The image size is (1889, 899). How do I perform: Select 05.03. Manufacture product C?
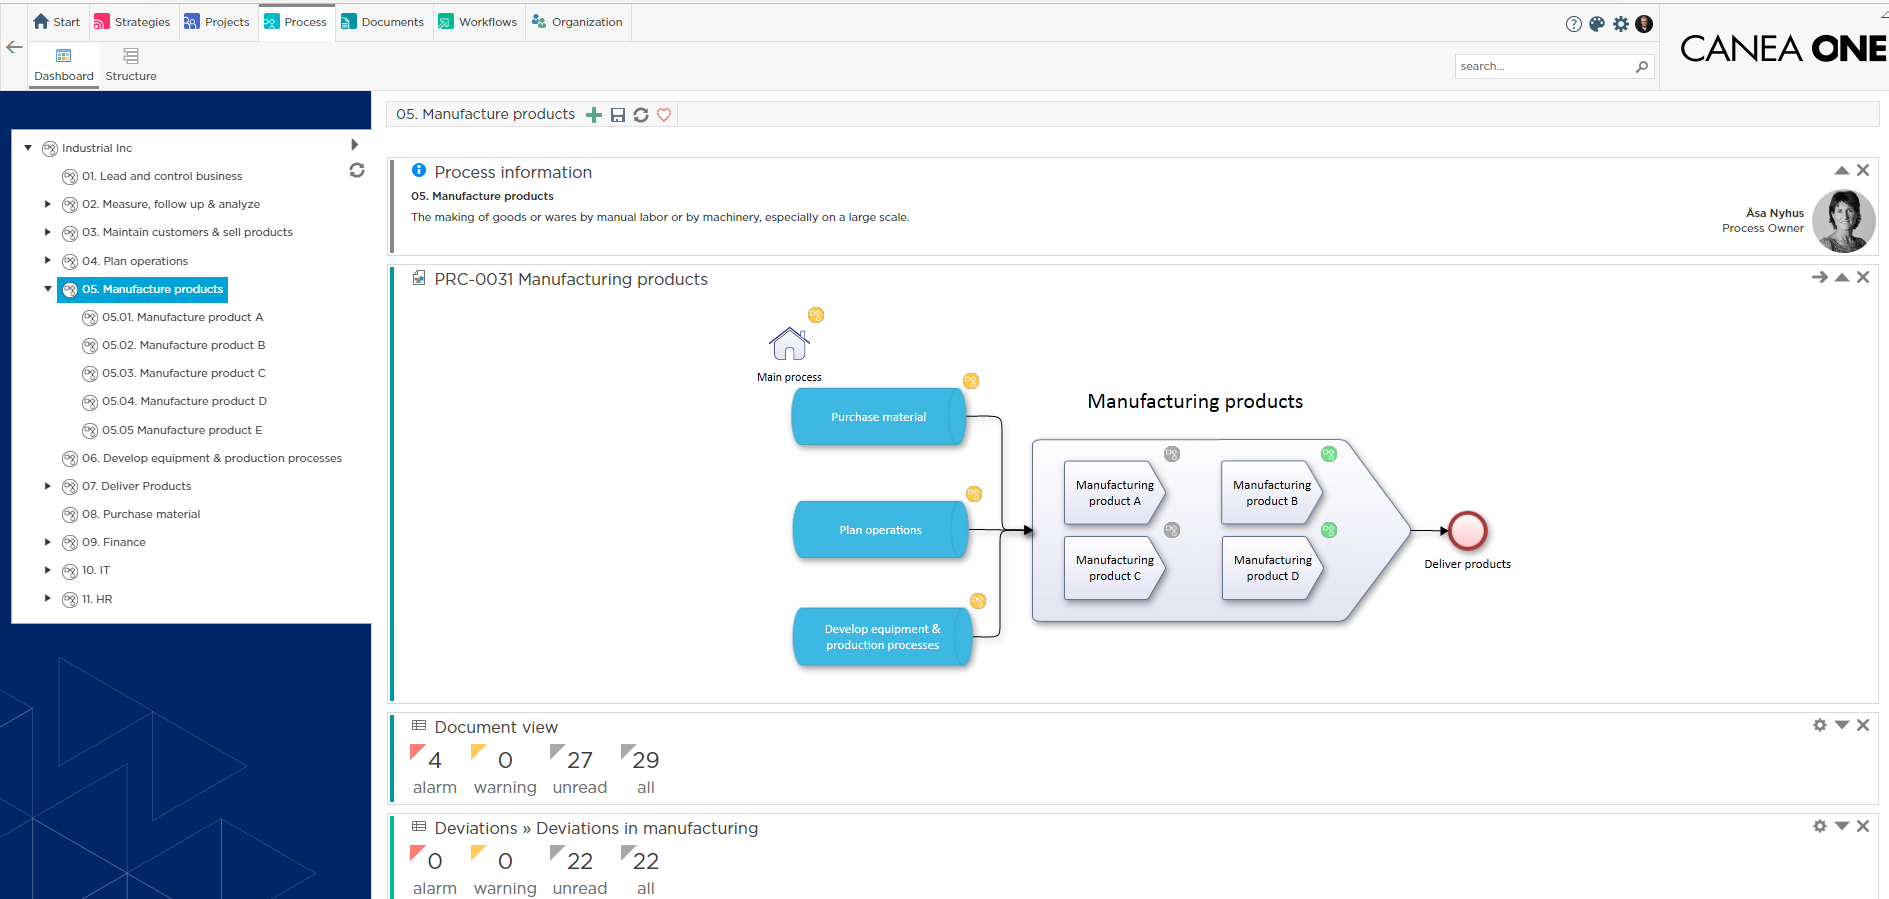click(x=183, y=373)
